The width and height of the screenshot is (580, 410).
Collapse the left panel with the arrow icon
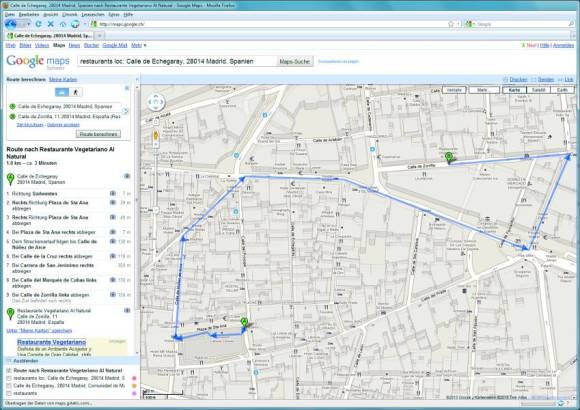click(137, 79)
